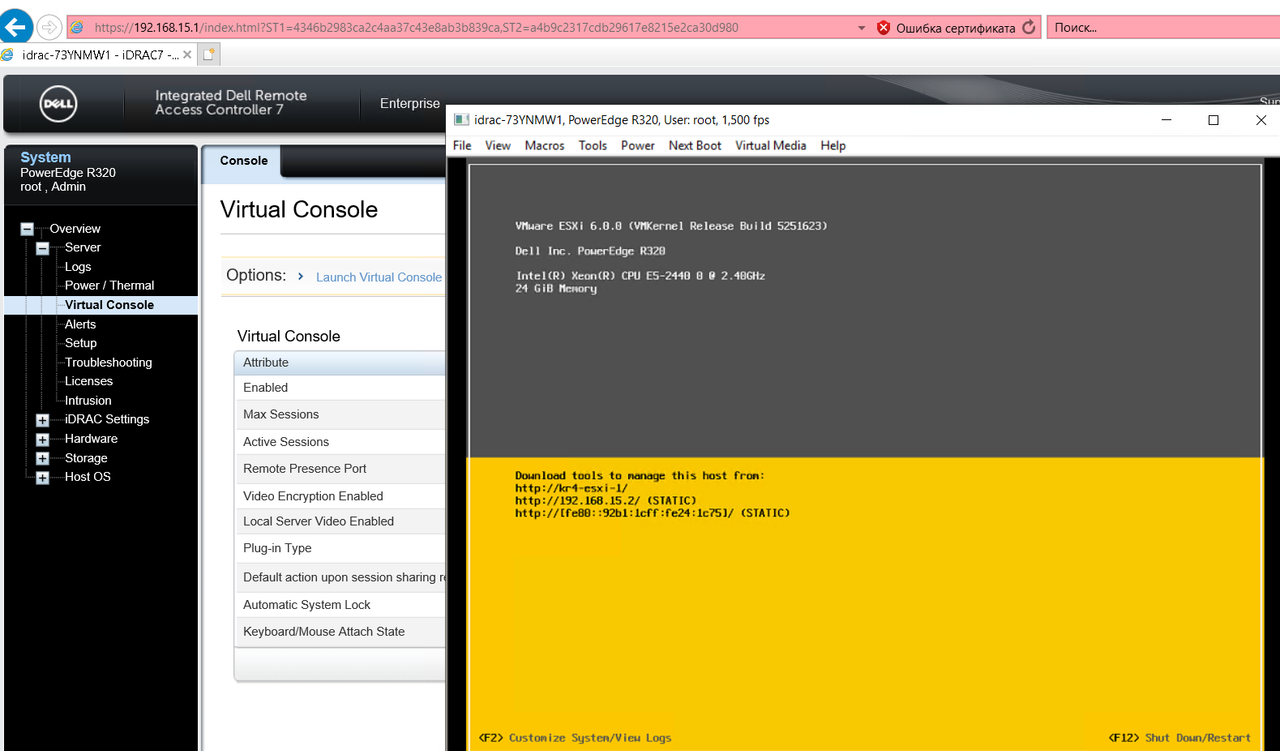The width and height of the screenshot is (1280, 751).
Task: Select iDRAC Settings tree item
Action: 107,419
